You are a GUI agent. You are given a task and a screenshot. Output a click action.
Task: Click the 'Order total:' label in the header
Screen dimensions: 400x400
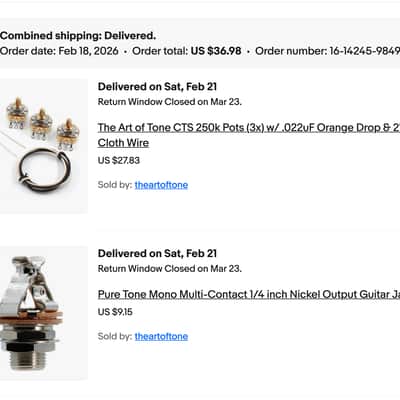[160, 51]
